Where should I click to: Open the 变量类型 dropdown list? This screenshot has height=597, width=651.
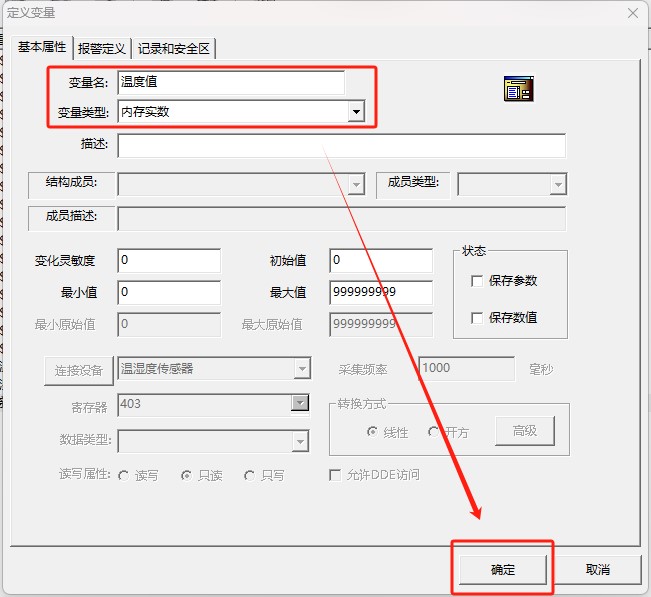pos(355,112)
